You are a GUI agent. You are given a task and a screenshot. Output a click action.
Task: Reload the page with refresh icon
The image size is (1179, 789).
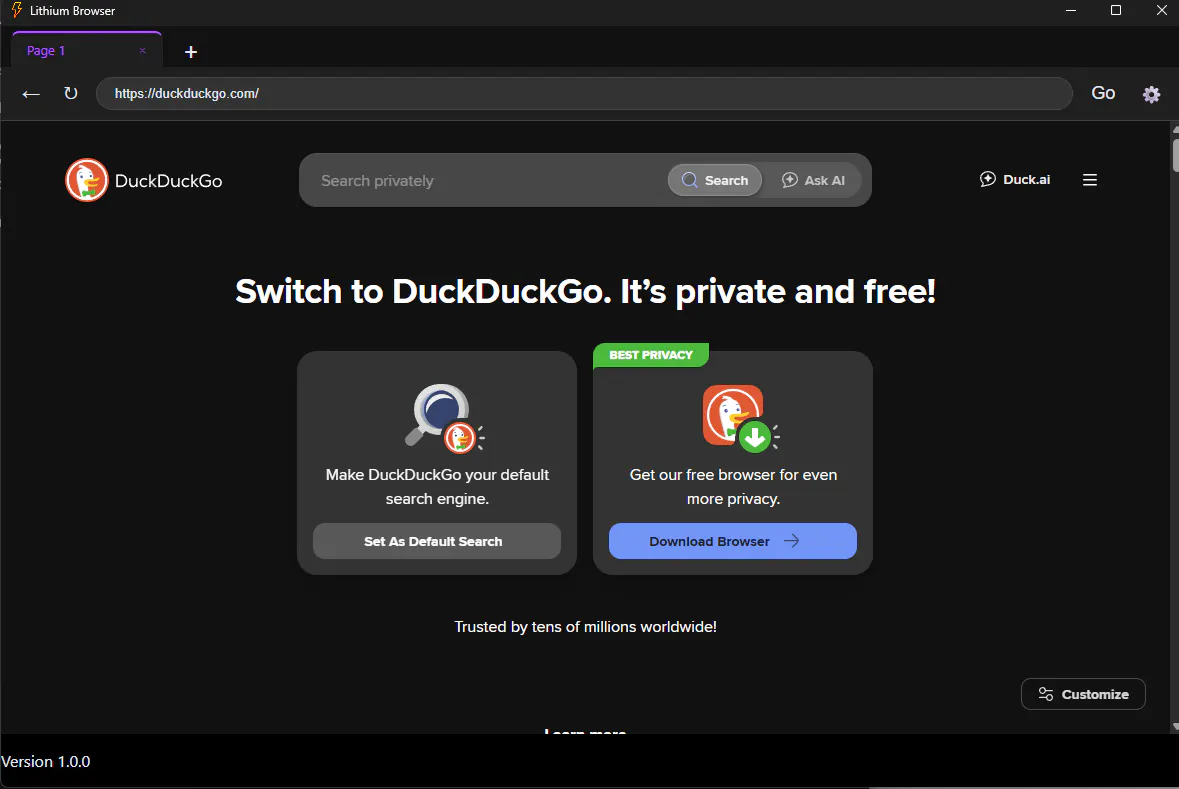[71, 93]
